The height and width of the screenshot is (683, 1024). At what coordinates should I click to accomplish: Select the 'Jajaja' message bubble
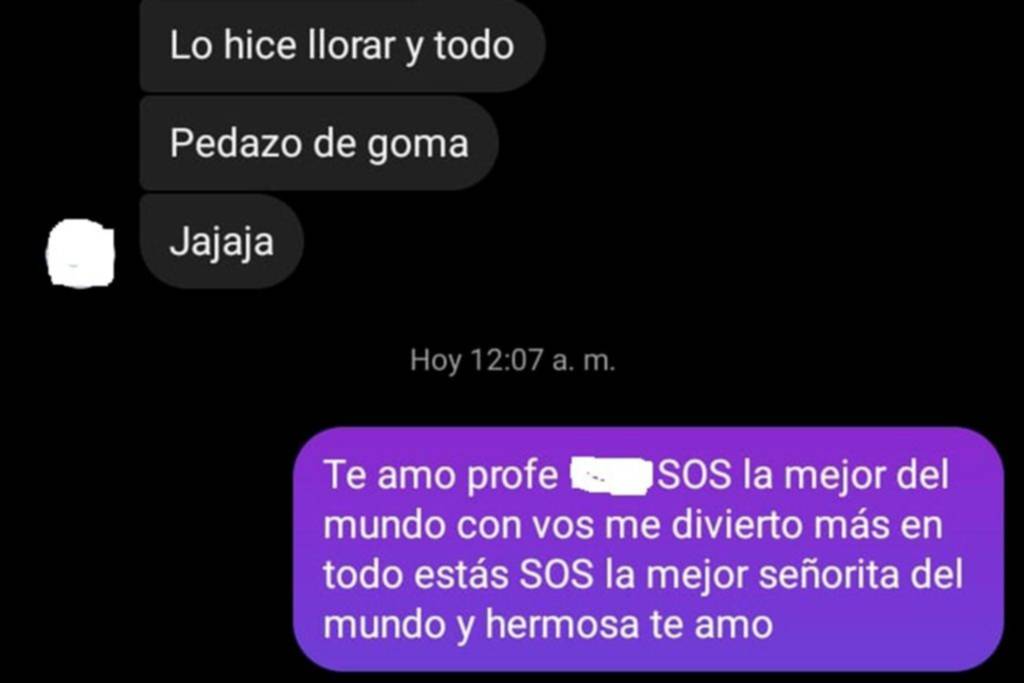coord(221,241)
